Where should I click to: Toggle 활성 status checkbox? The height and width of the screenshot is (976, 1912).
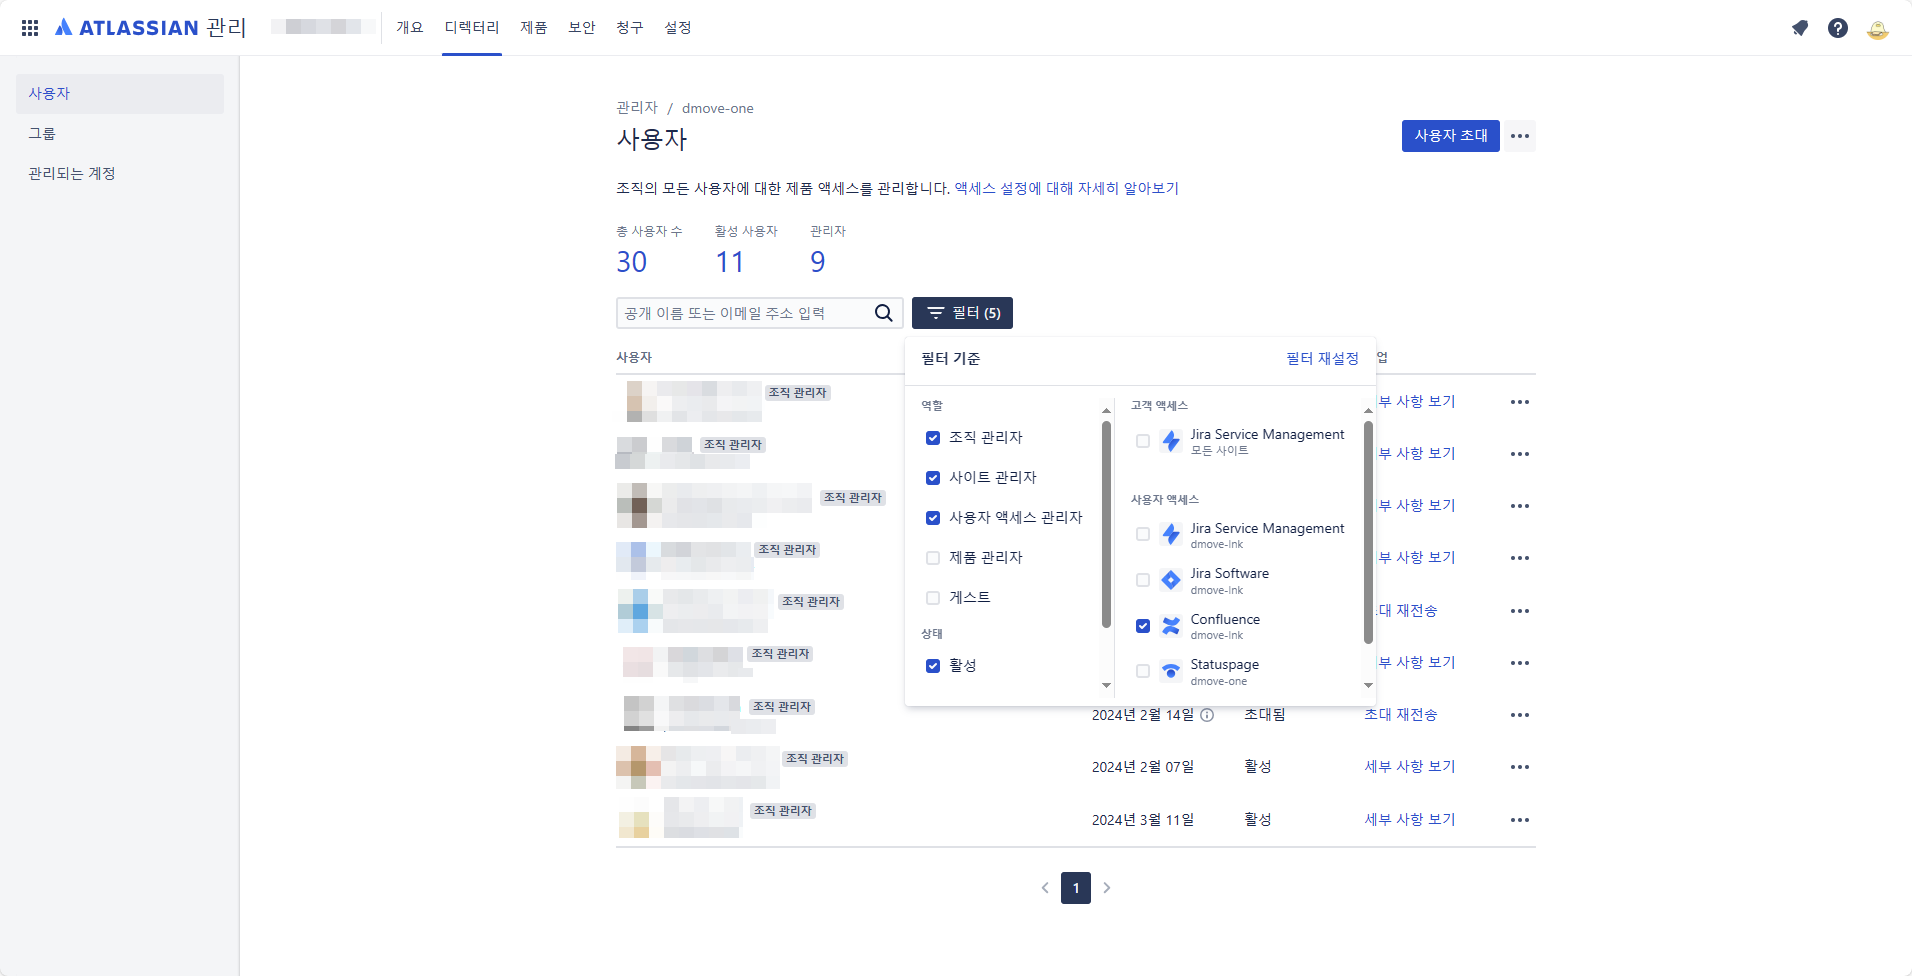[933, 666]
